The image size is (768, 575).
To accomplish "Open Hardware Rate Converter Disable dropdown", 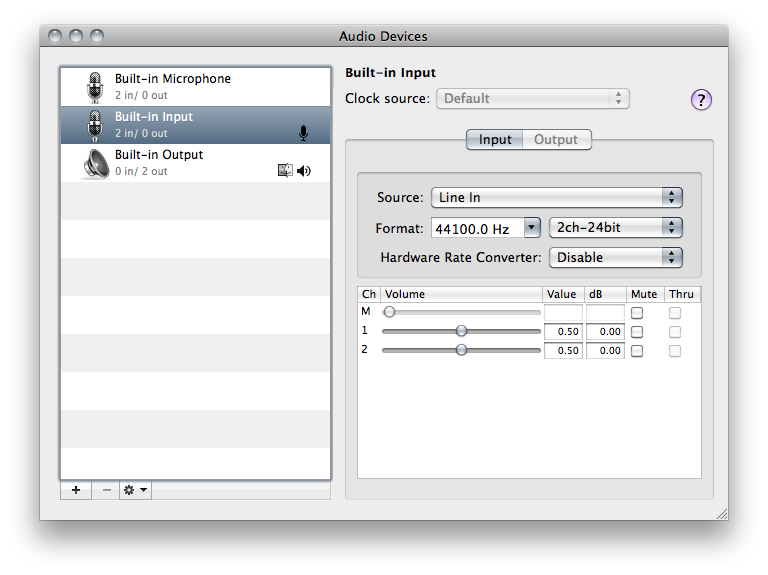I will pos(616,258).
